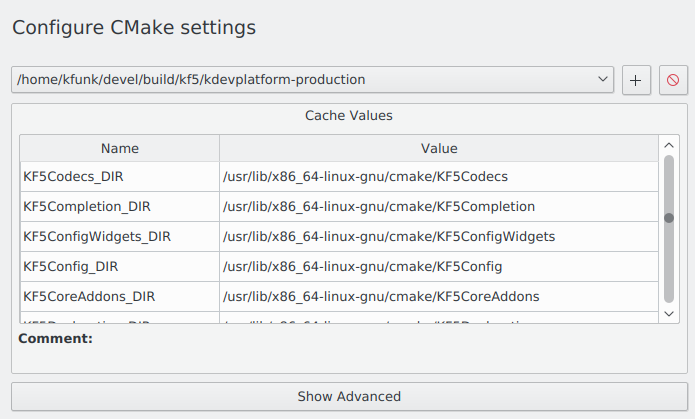Screen dimensions: 695x419
Task: Click the KF5CoreAddons cmake path value
Action: click(x=381, y=297)
